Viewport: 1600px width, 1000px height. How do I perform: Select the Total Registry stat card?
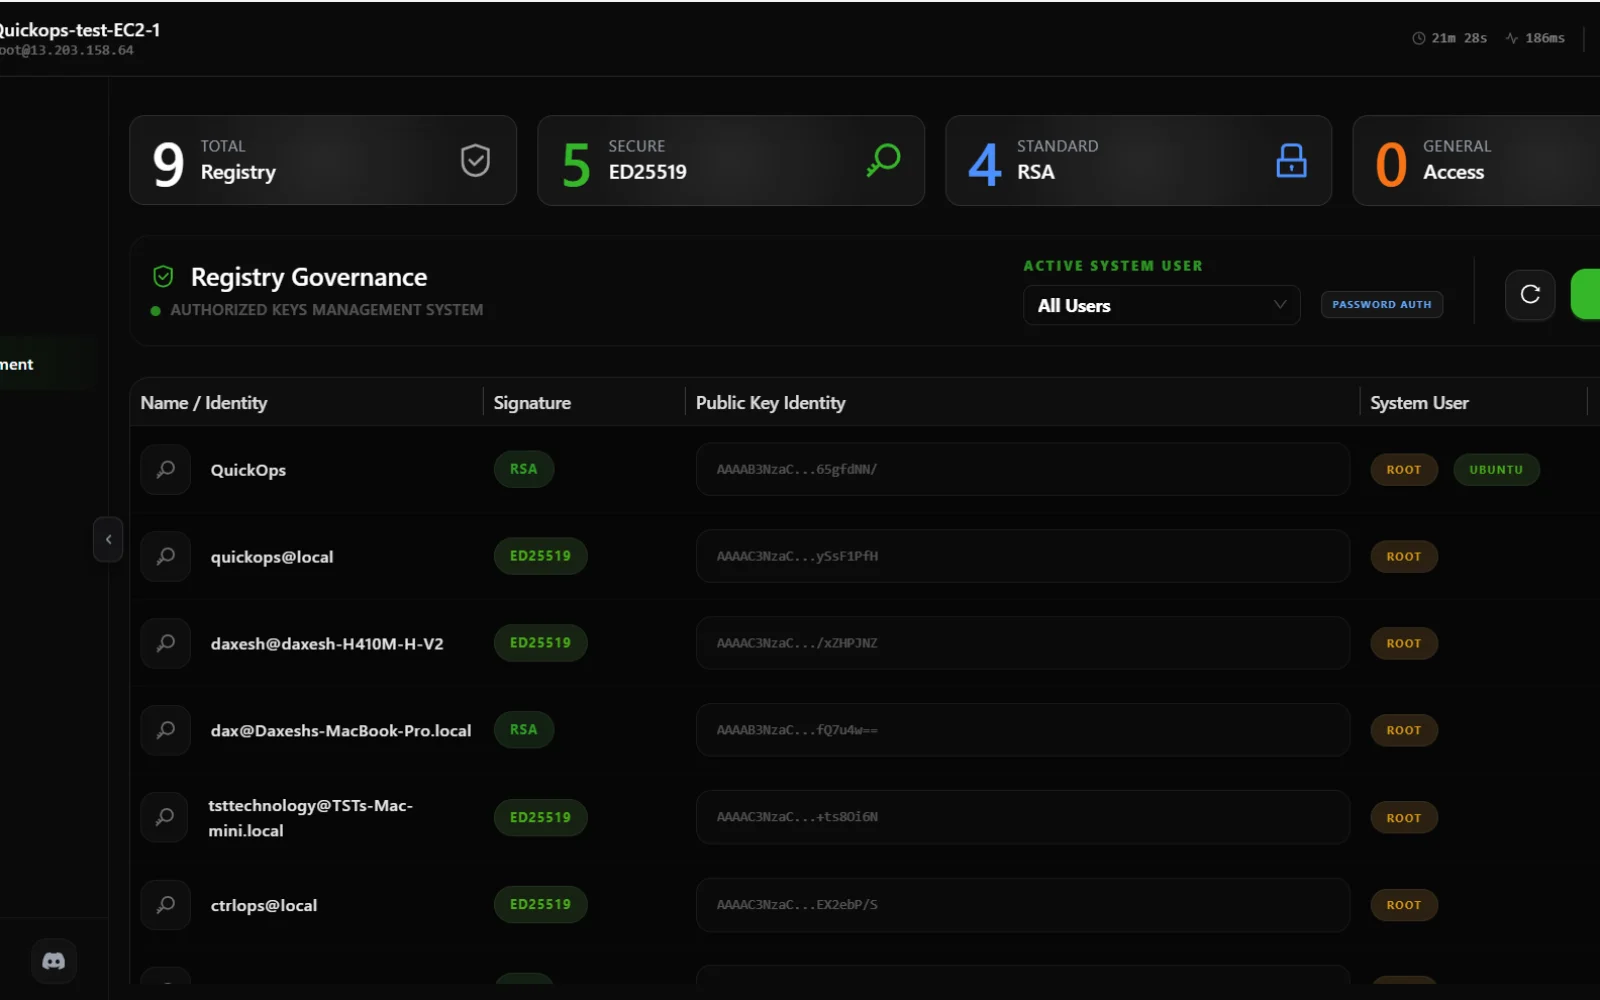pos(323,160)
